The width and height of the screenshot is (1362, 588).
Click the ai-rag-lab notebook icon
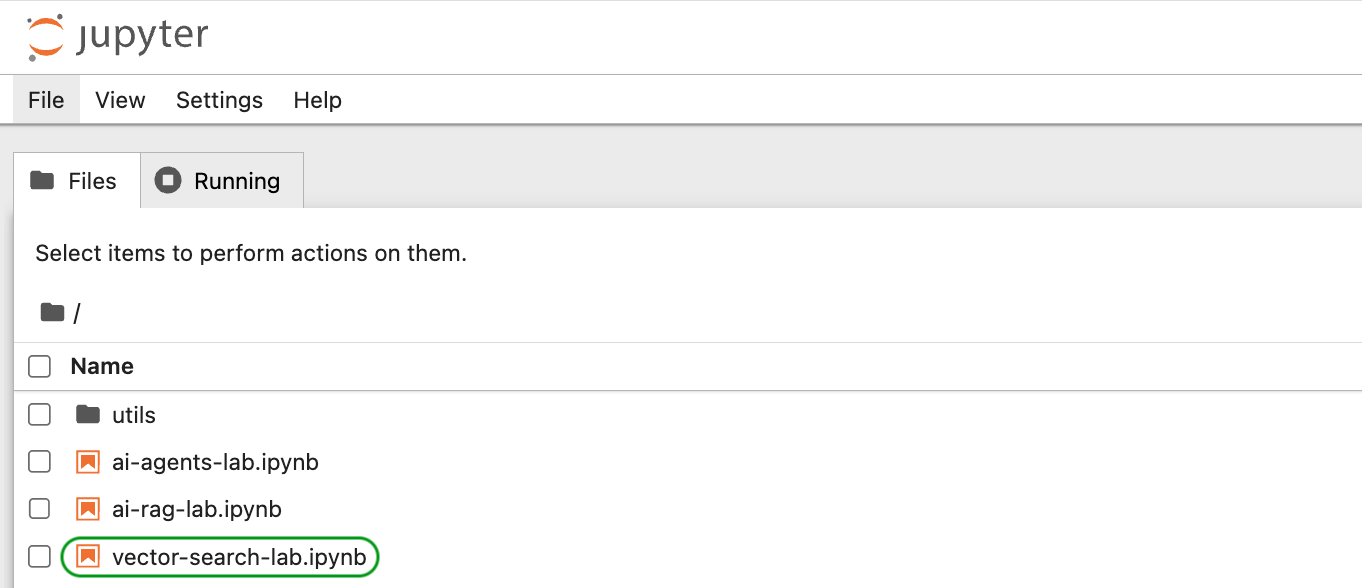[88, 509]
